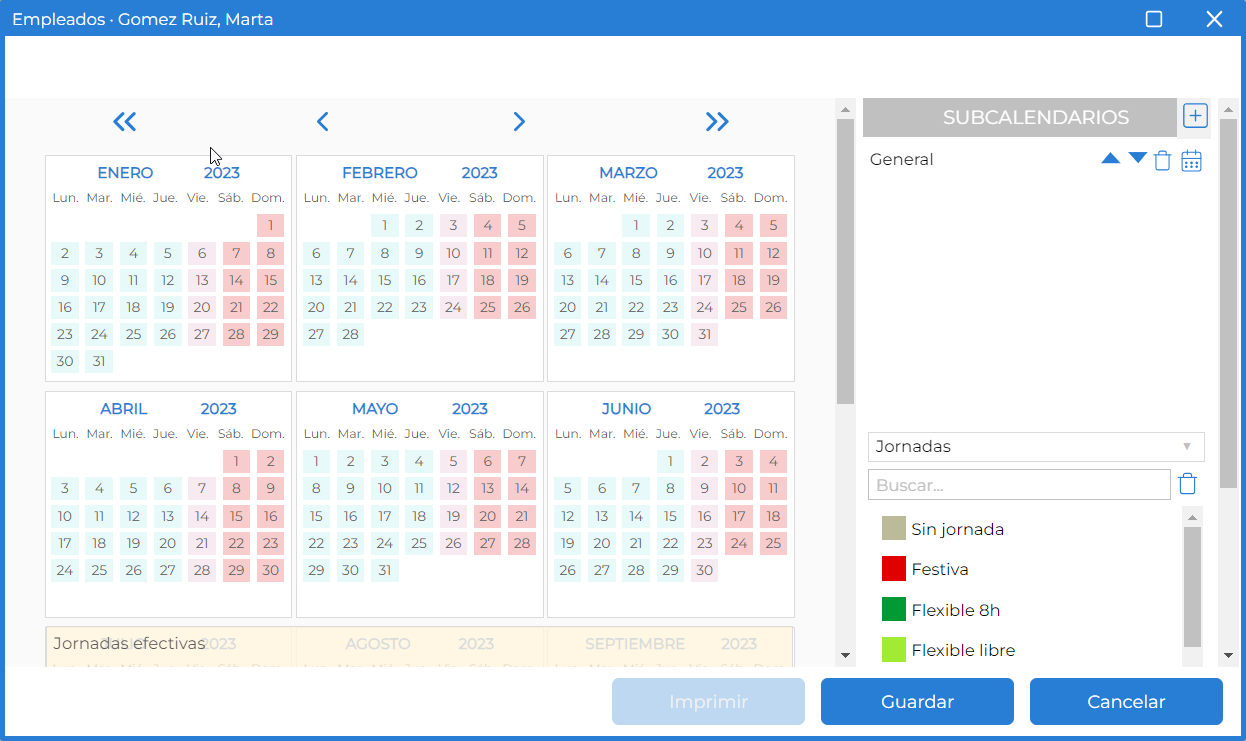Select the Festiva red swatch
Screen dimensions: 1246x741
click(x=893, y=569)
